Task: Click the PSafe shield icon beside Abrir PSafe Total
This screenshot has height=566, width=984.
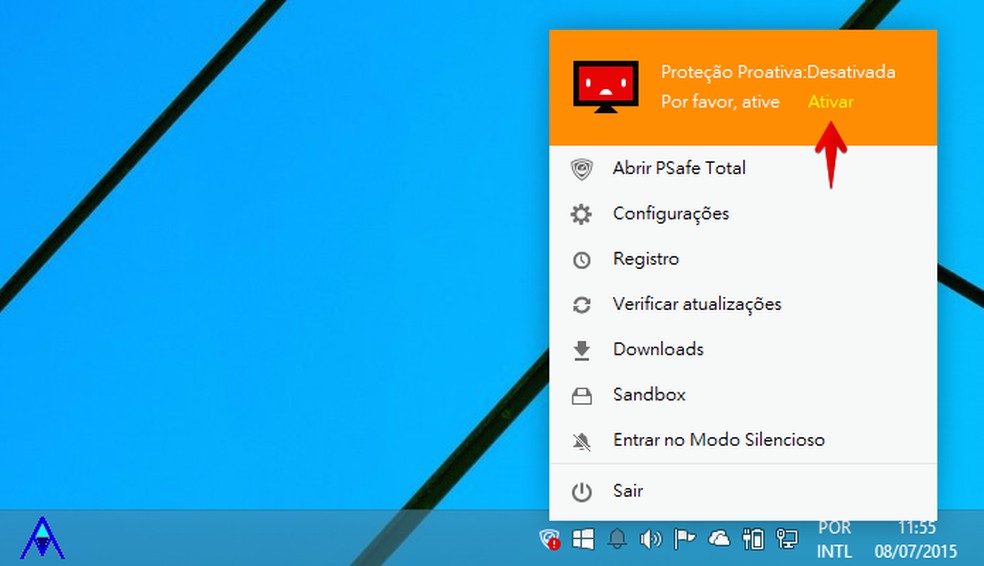Action: point(582,169)
